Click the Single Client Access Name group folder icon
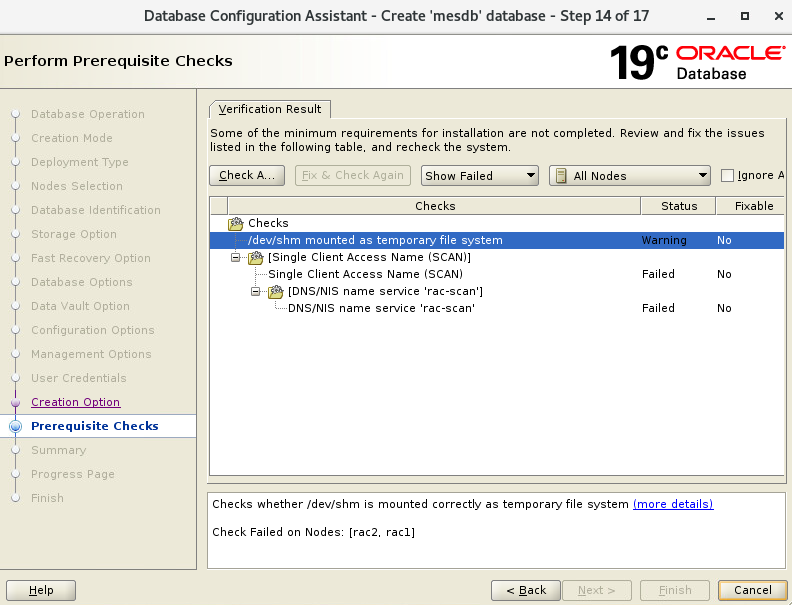 click(x=256, y=258)
